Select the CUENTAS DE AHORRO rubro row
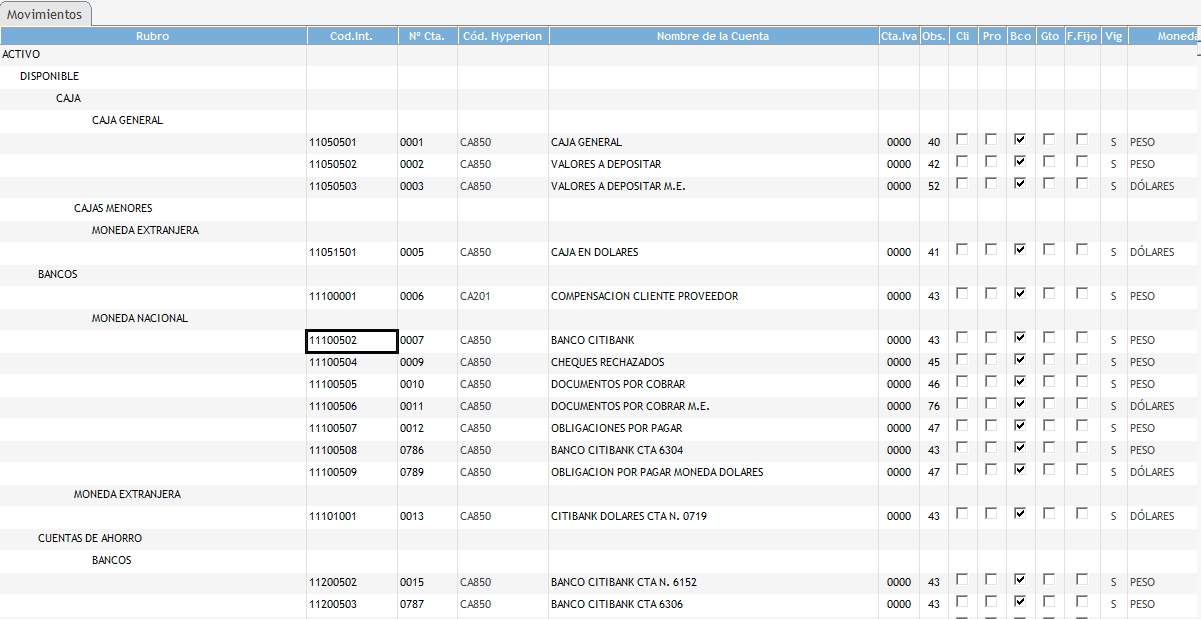The image size is (1201, 619). coord(90,538)
